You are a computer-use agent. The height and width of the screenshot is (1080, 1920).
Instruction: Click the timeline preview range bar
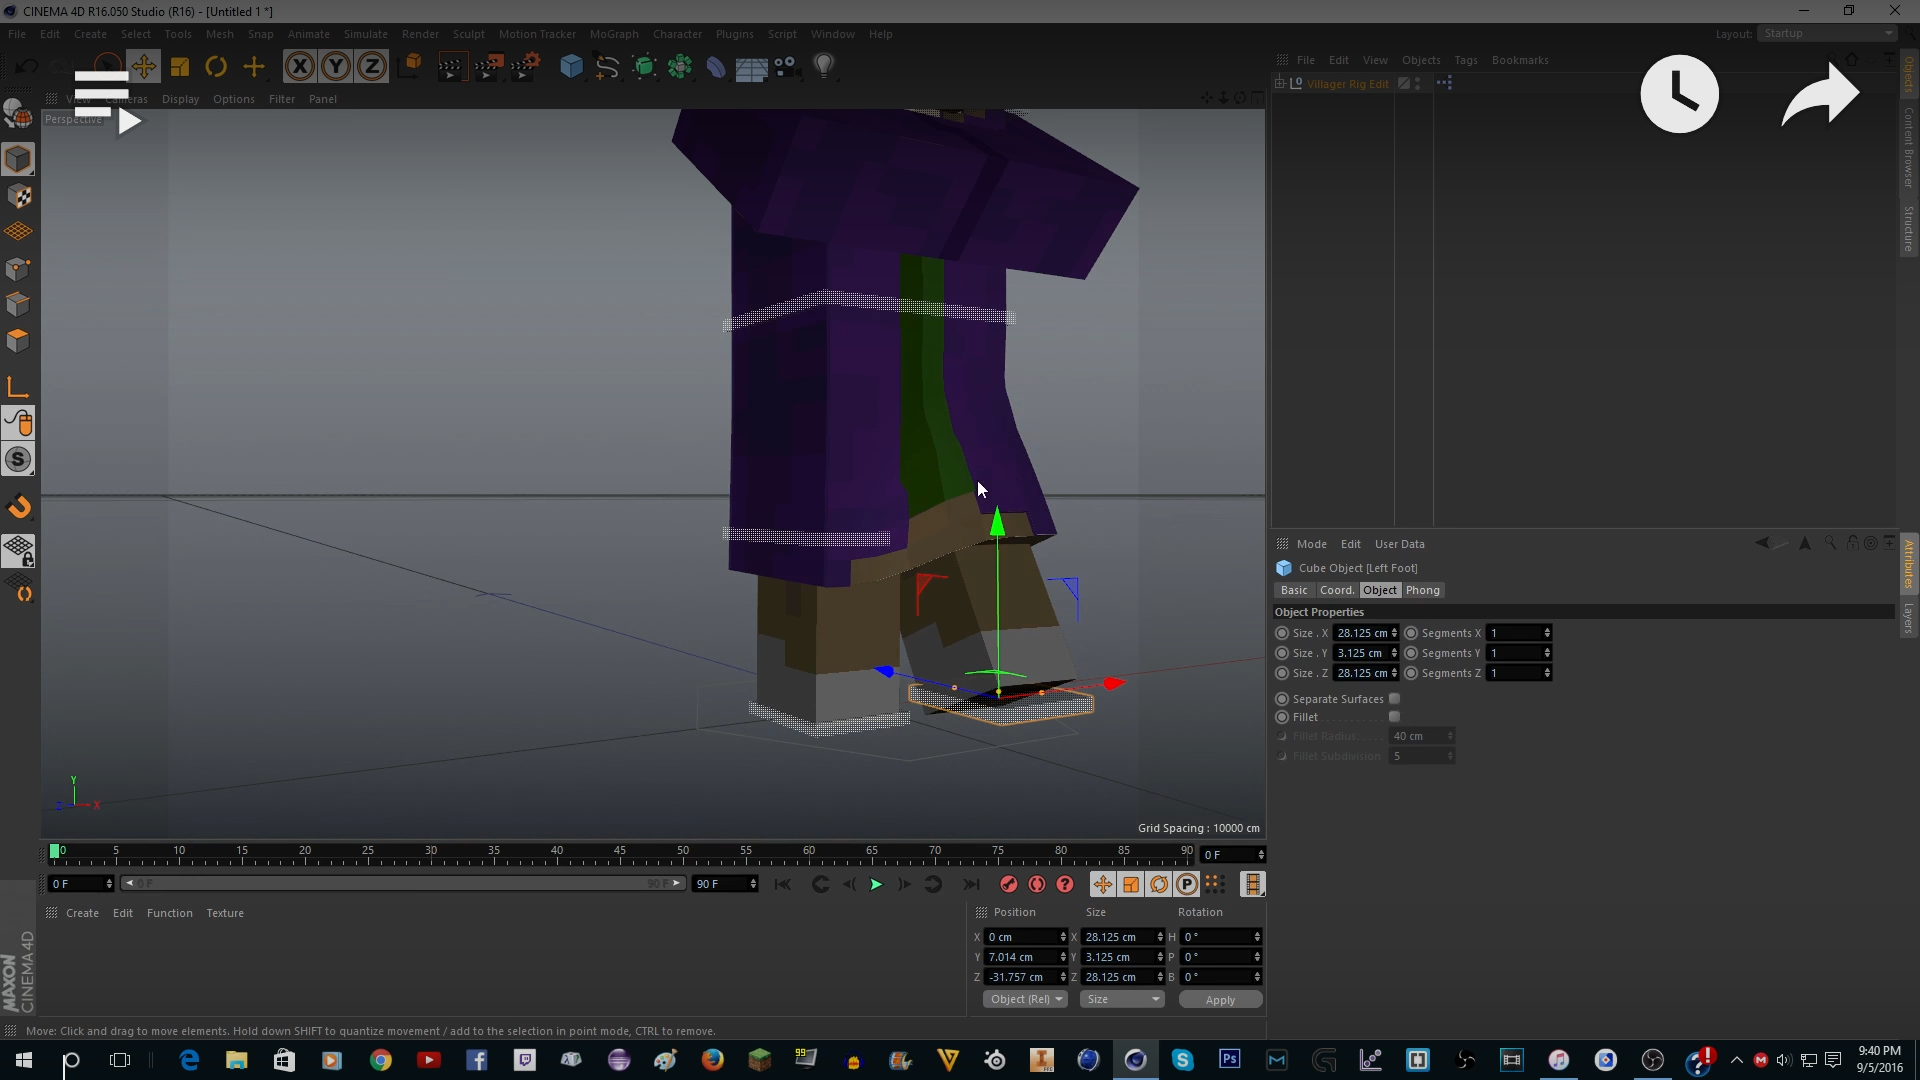tap(403, 884)
